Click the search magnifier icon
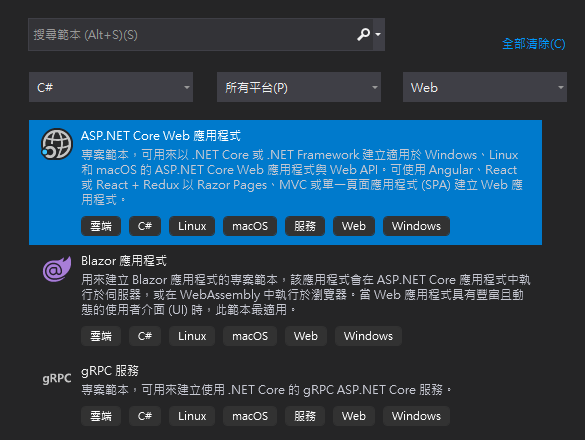This screenshot has width=585, height=440. pos(363,34)
